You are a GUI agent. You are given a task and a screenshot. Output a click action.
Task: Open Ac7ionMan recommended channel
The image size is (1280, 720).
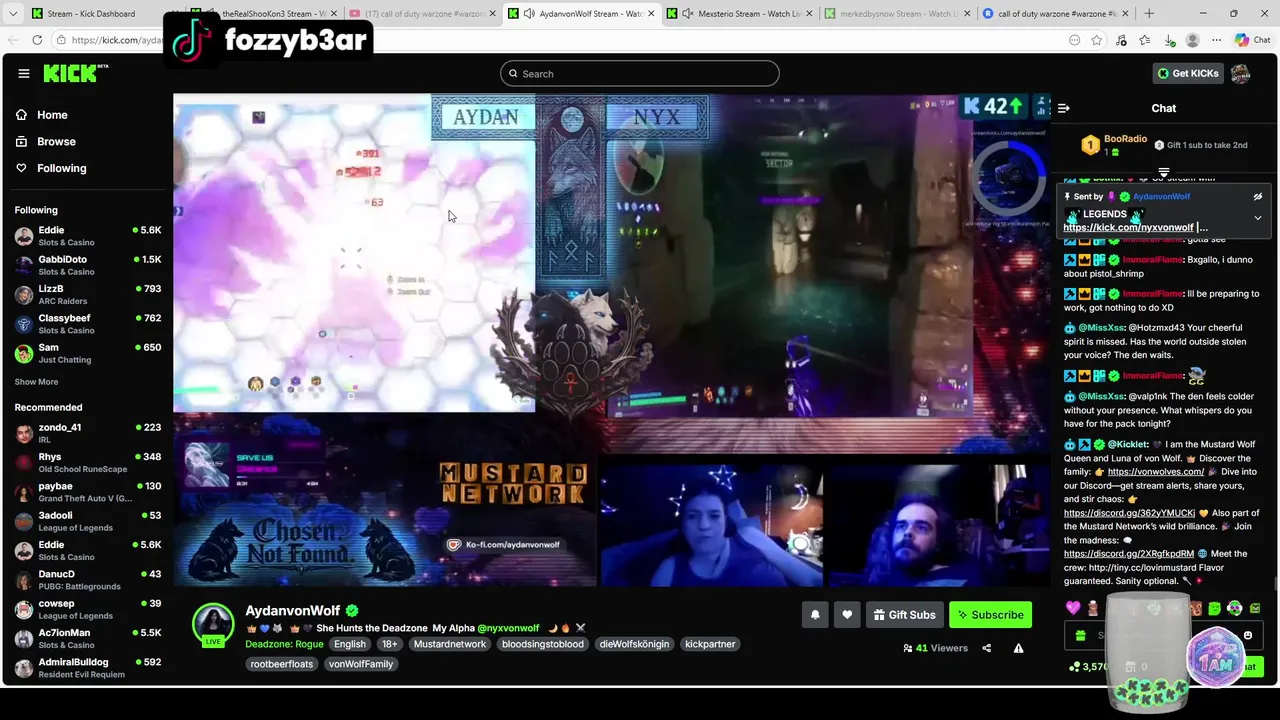coord(88,638)
